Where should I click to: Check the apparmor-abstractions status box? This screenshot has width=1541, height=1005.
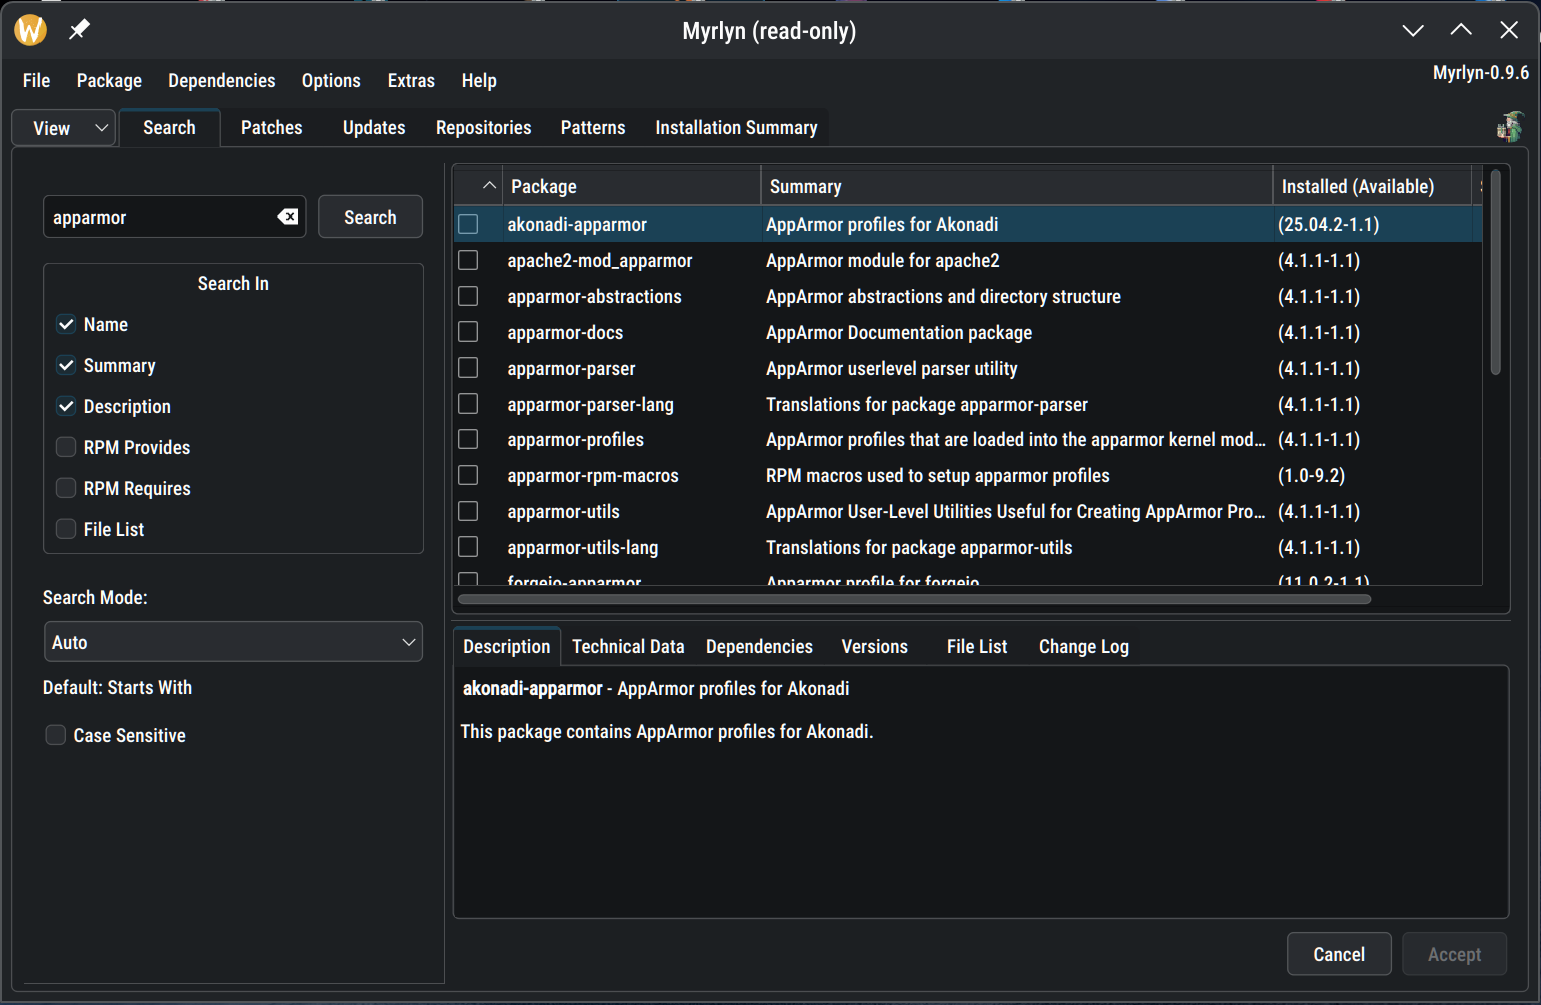point(468,296)
